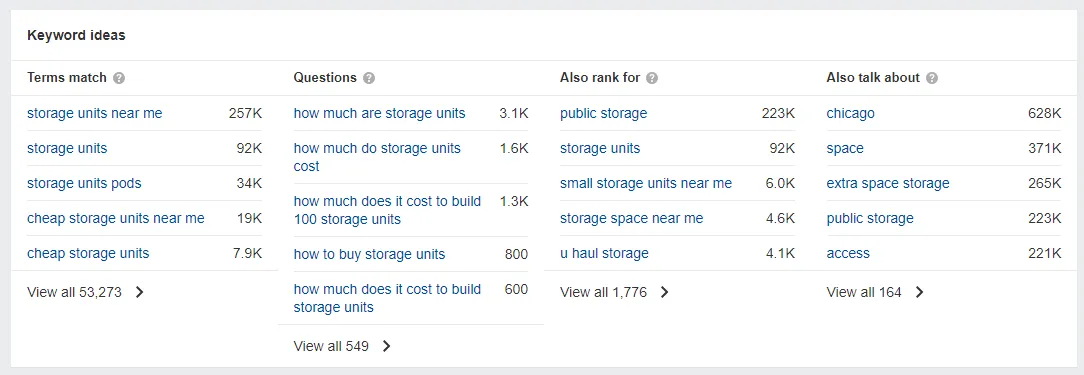Open the 'extra space storage' keyword
Viewport: 1084px width, 375px height.
888,183
